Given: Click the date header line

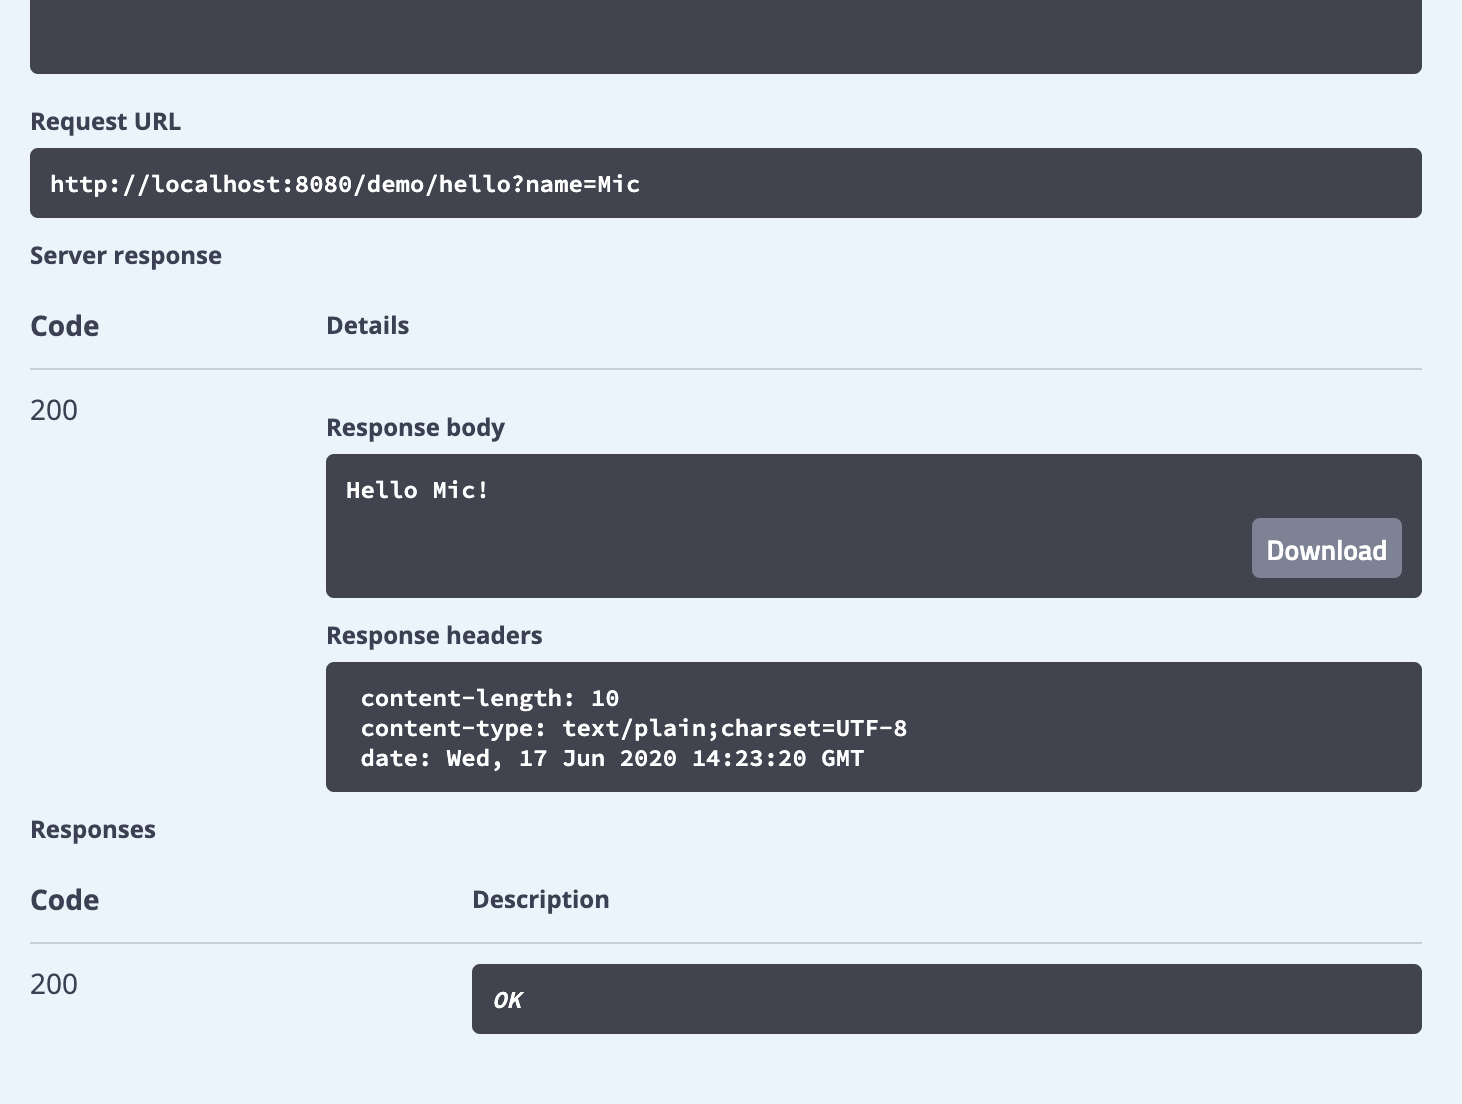Looking at the screenshot, I should point(612,758).
